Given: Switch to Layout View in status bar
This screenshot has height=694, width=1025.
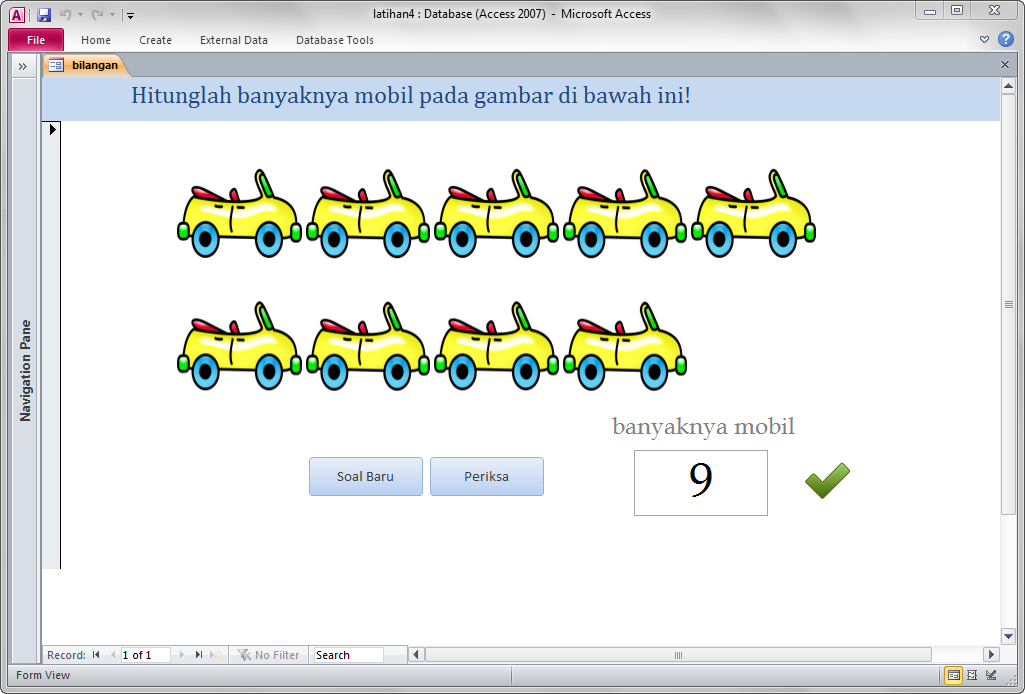Looking at the screenshot, I should [972, 676].
